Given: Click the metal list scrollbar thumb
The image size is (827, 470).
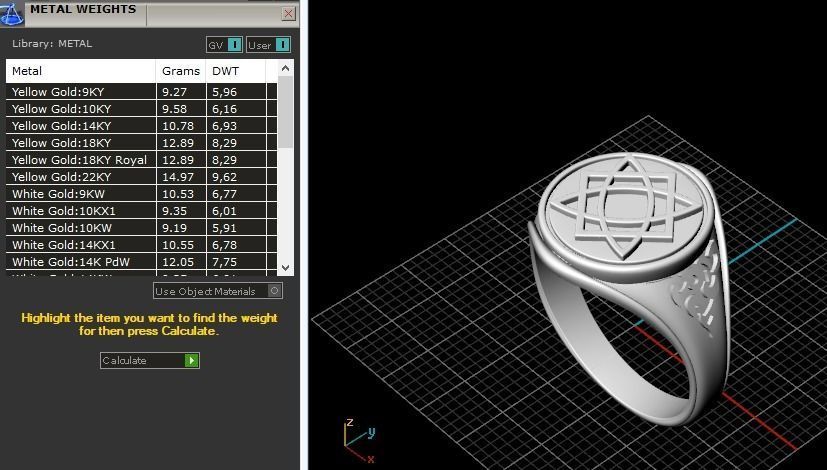Looking at the screenshot, I should 285,112.
